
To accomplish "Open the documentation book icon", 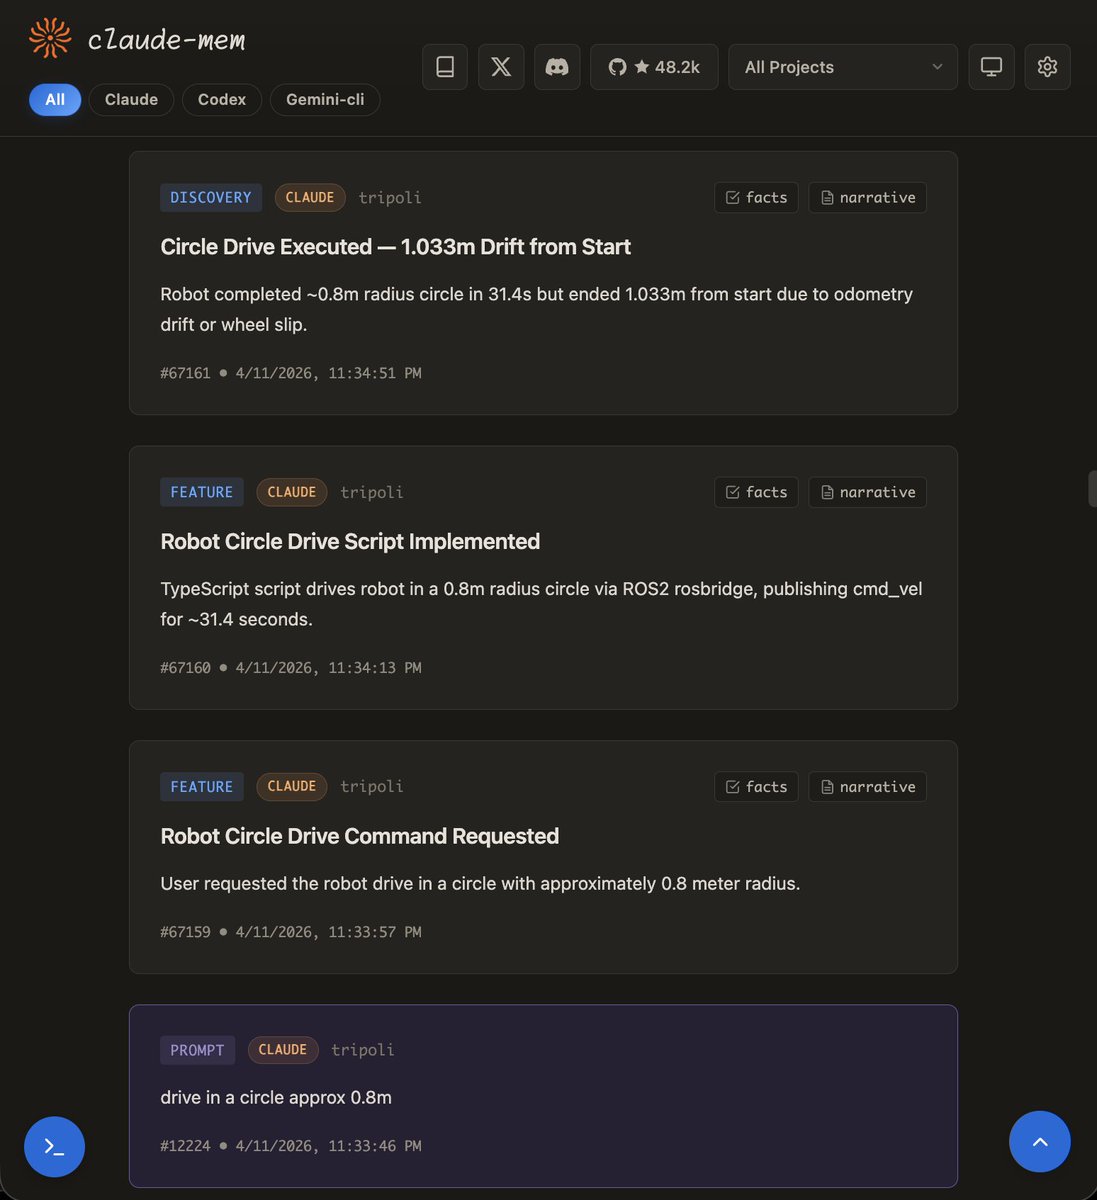I will pyautogui.click(x=445, y=67).
